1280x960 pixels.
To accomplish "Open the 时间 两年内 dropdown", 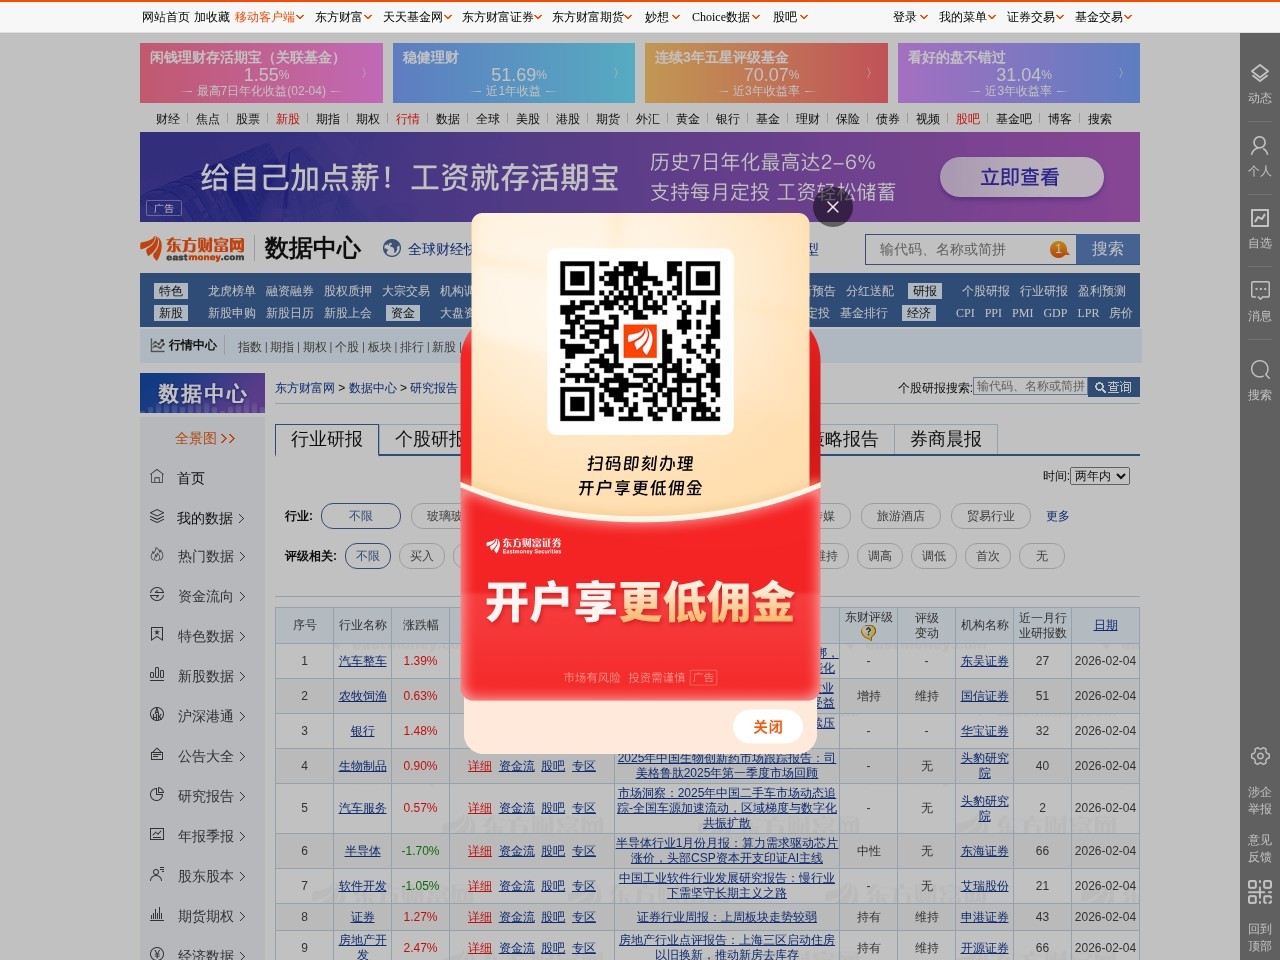I will 1100,476.
